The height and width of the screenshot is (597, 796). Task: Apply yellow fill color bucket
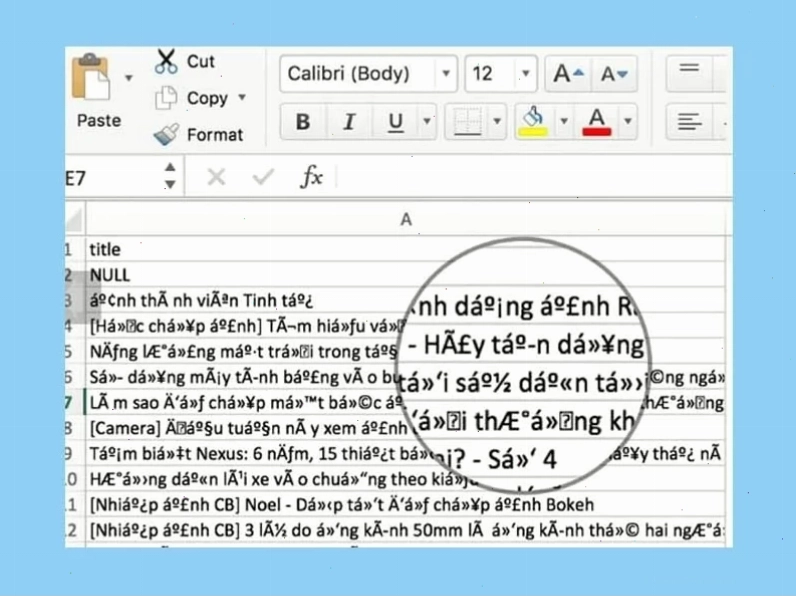tap(533, 121)
